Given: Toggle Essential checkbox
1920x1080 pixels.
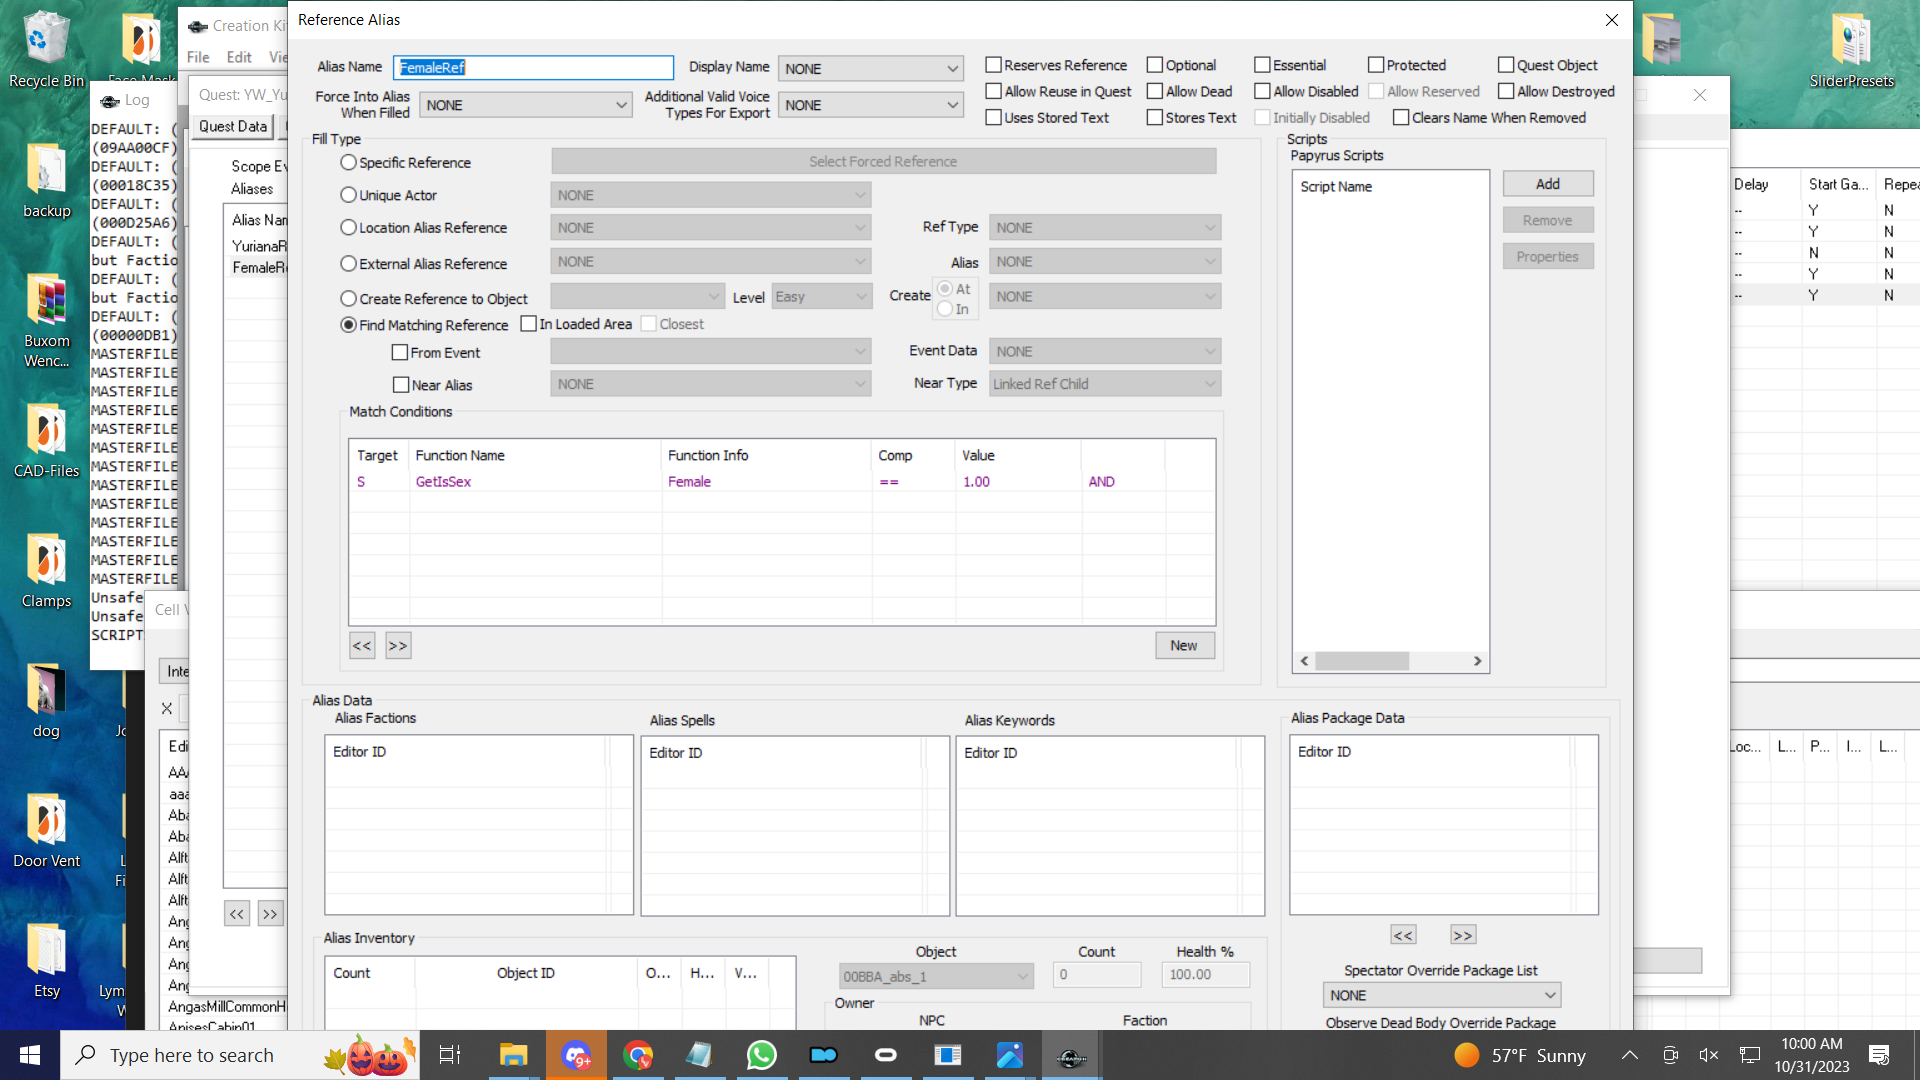Looking at the screenshot, I should (1262, 65).
